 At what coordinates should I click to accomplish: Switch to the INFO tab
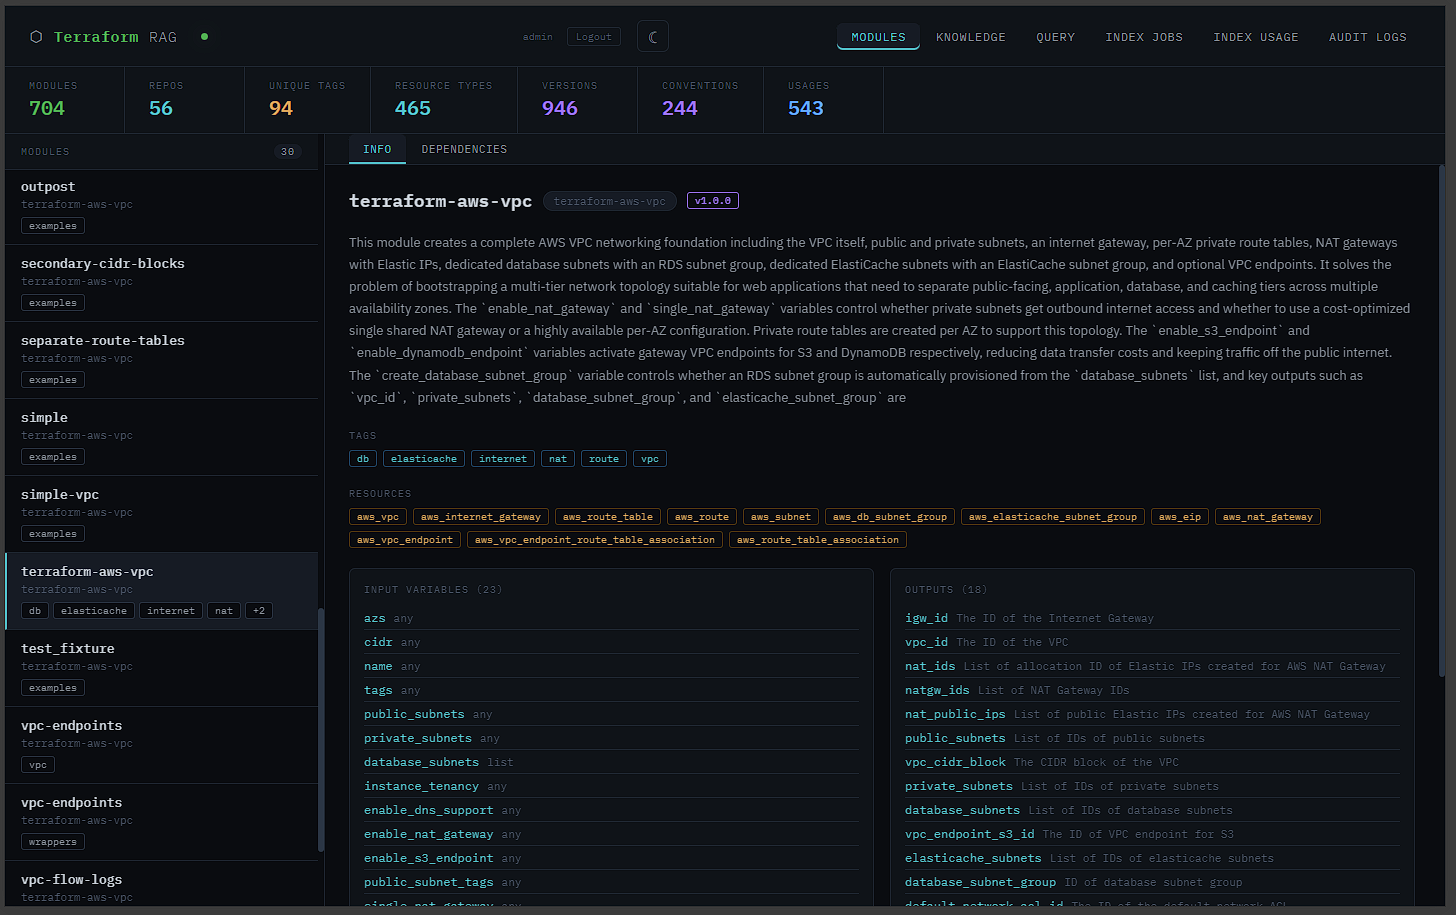tap(377, 149)
